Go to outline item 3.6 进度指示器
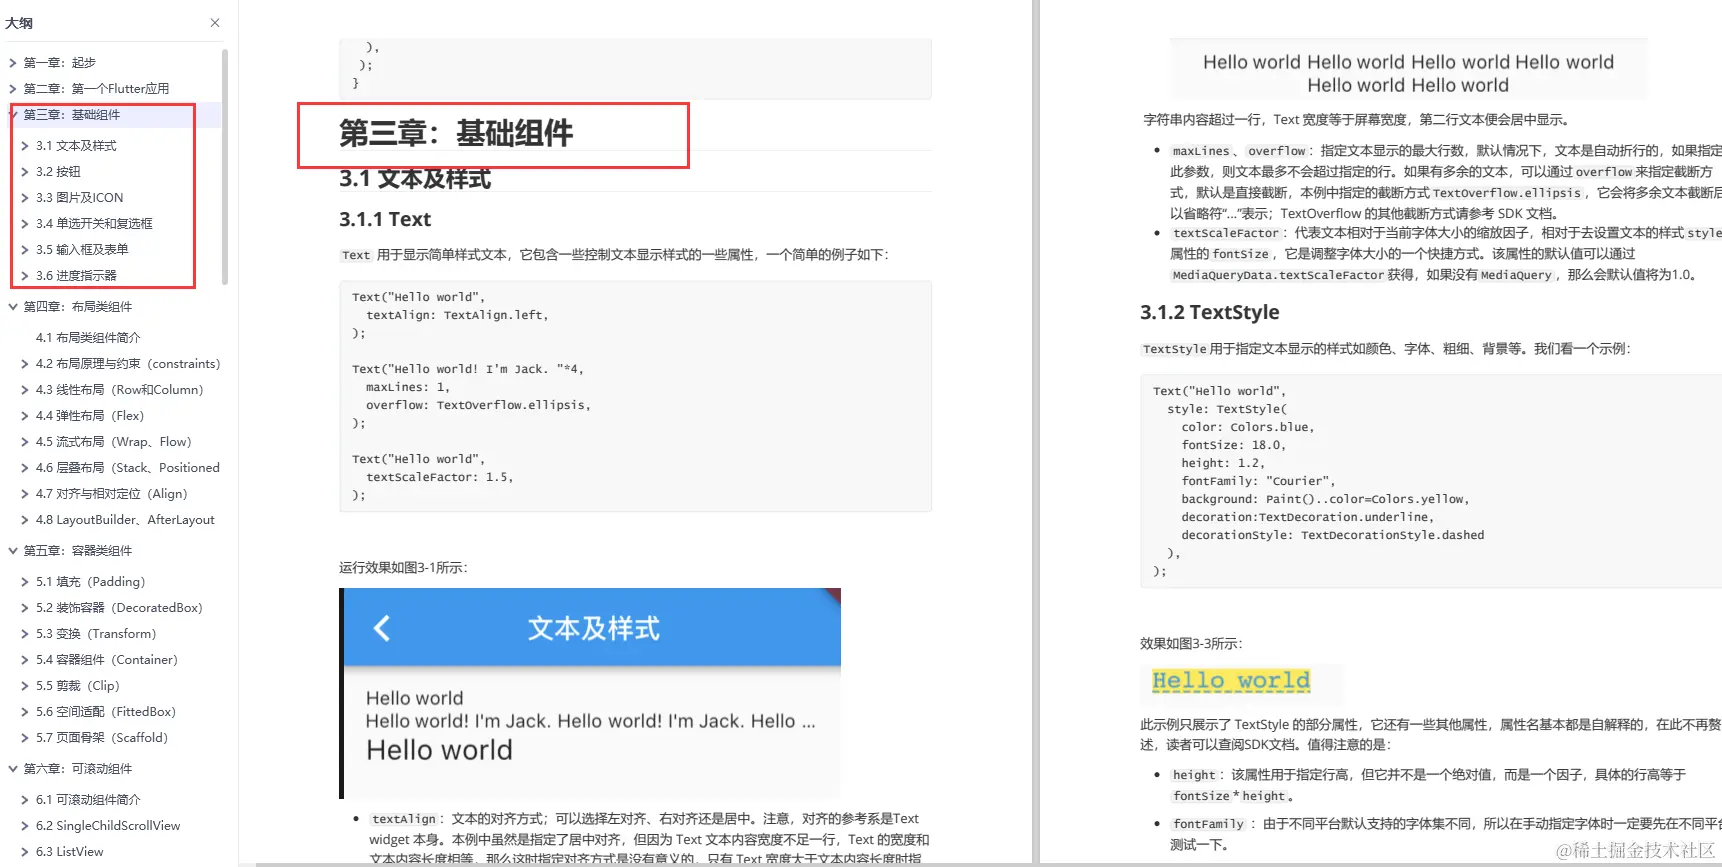This screenshot has width=1722, height=867. pos(76,275)
